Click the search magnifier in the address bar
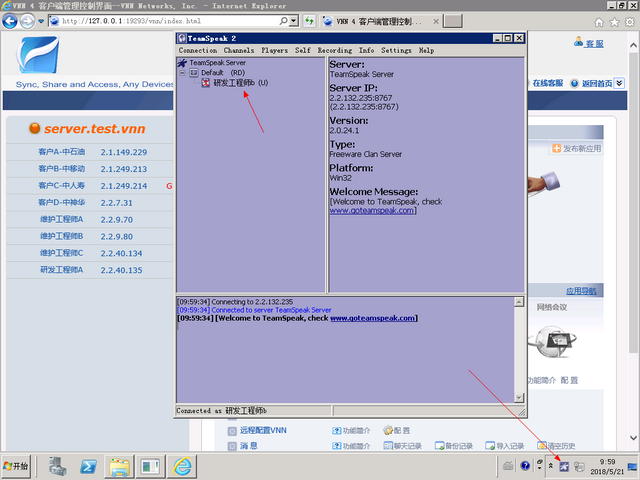Viewport: 640px width, 480px height. [283, 21]
